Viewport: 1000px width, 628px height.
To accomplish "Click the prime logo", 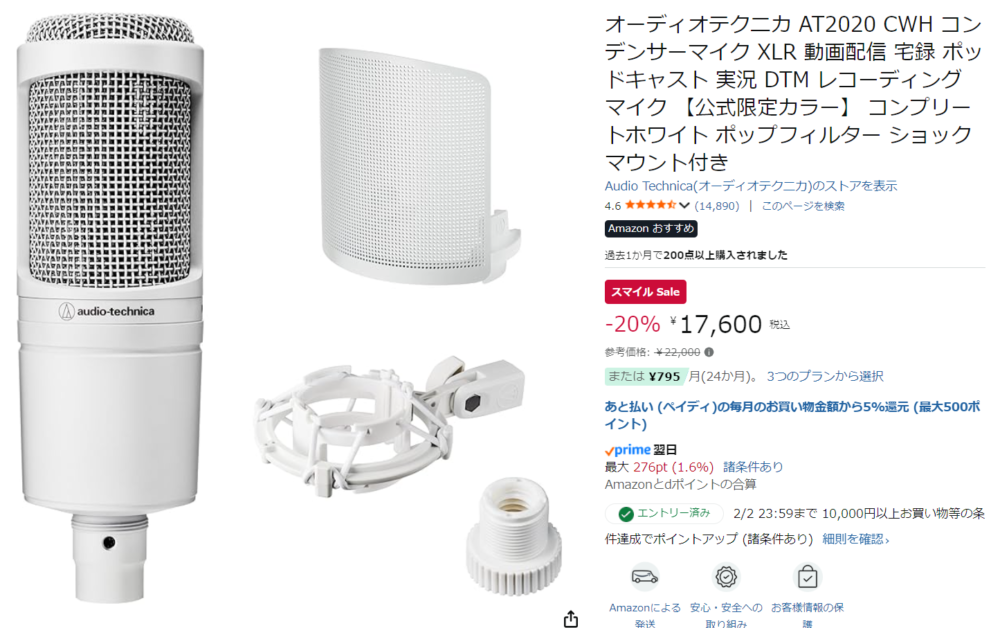I will (628, 450).
